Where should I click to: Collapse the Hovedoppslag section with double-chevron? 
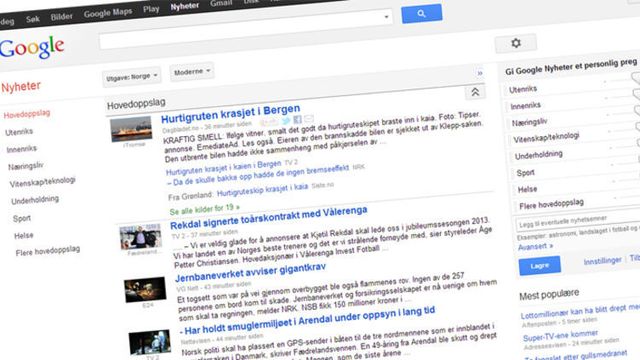475,92
